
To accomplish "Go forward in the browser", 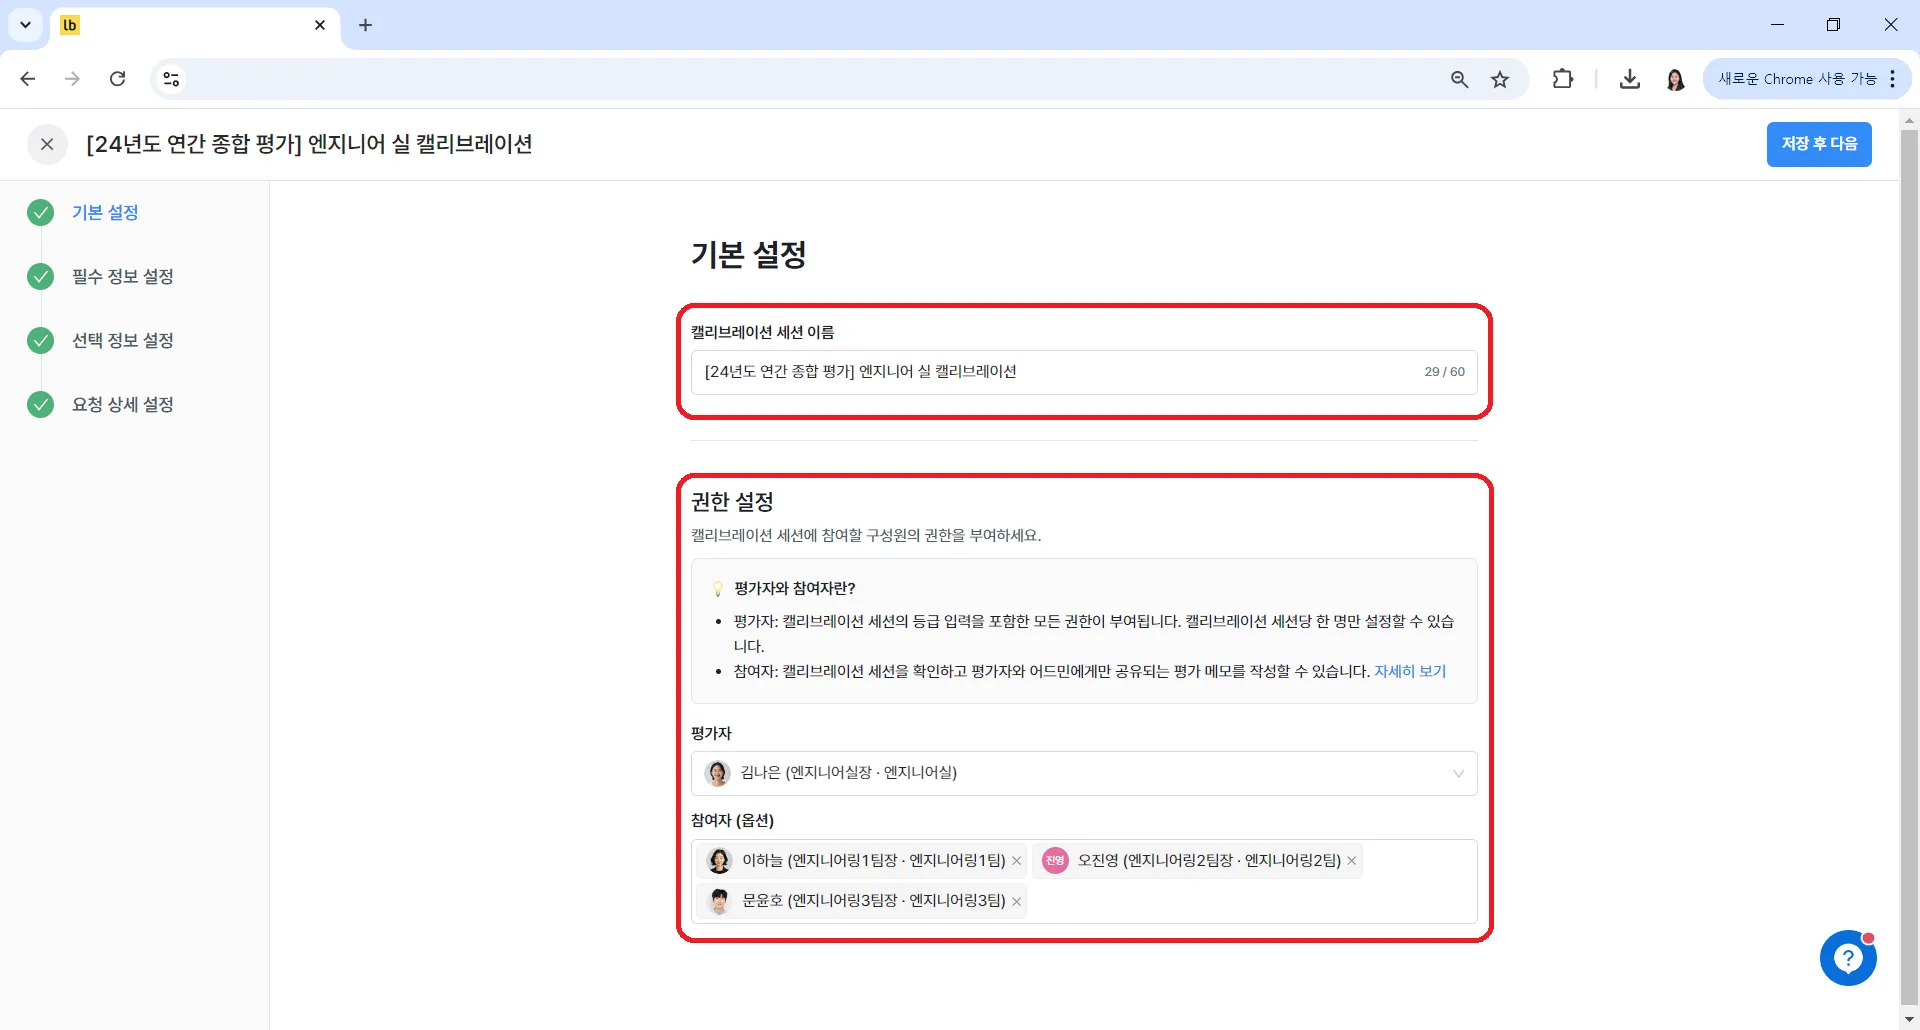I will pos(72,79).
